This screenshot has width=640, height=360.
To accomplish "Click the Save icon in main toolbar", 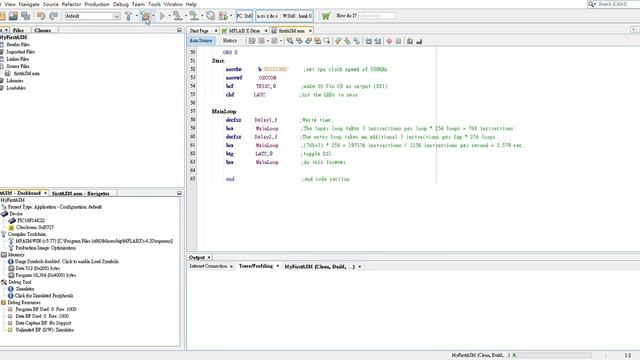I will click(13, 16).
